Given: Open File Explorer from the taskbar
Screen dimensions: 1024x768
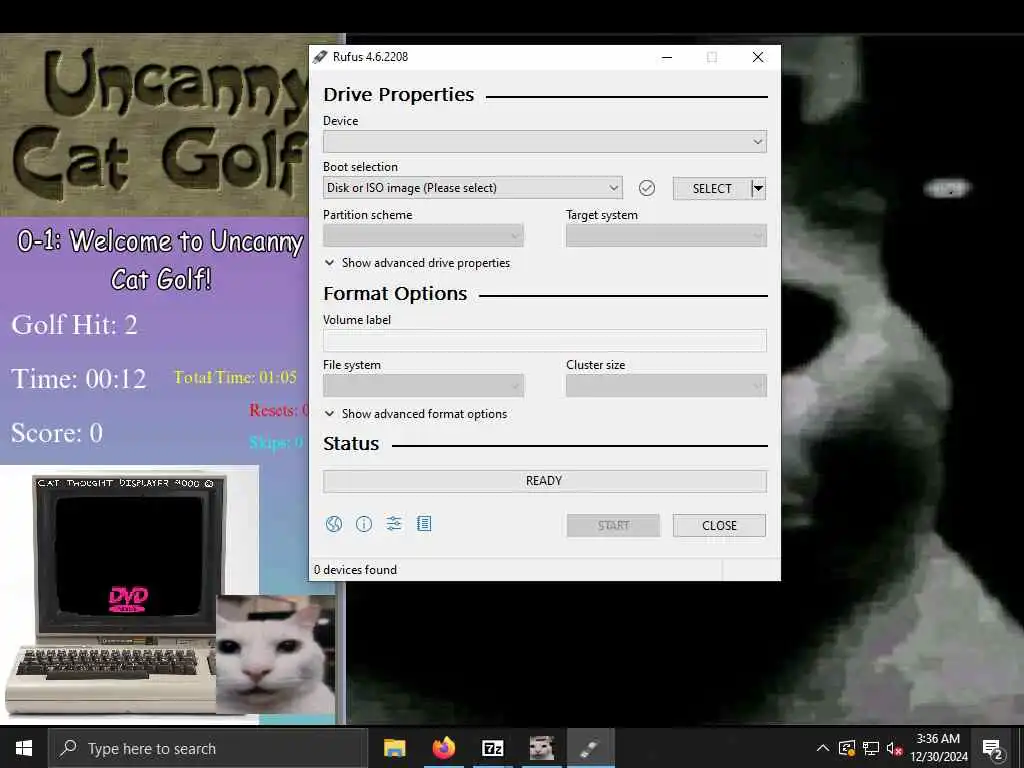Looking at the screenshot, I should (x=394, y=748).
